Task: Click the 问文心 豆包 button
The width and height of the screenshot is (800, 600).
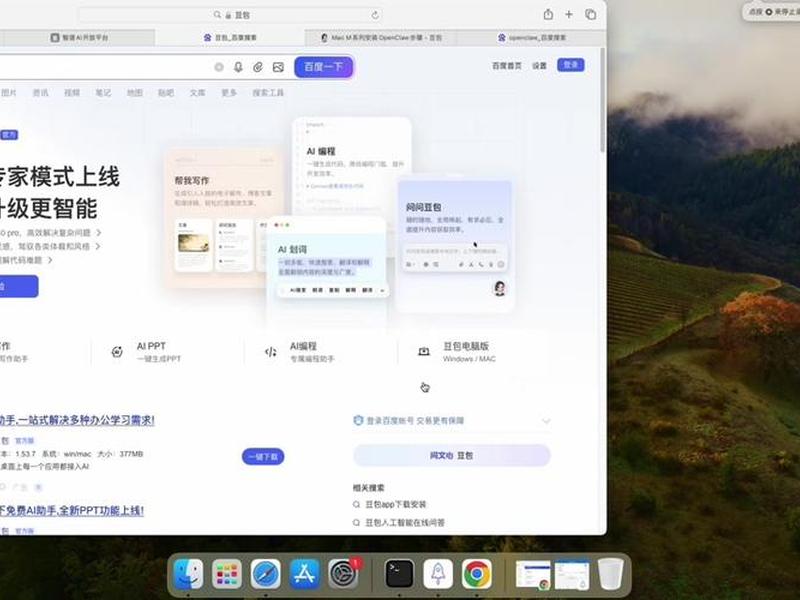Action: point(452,455)
